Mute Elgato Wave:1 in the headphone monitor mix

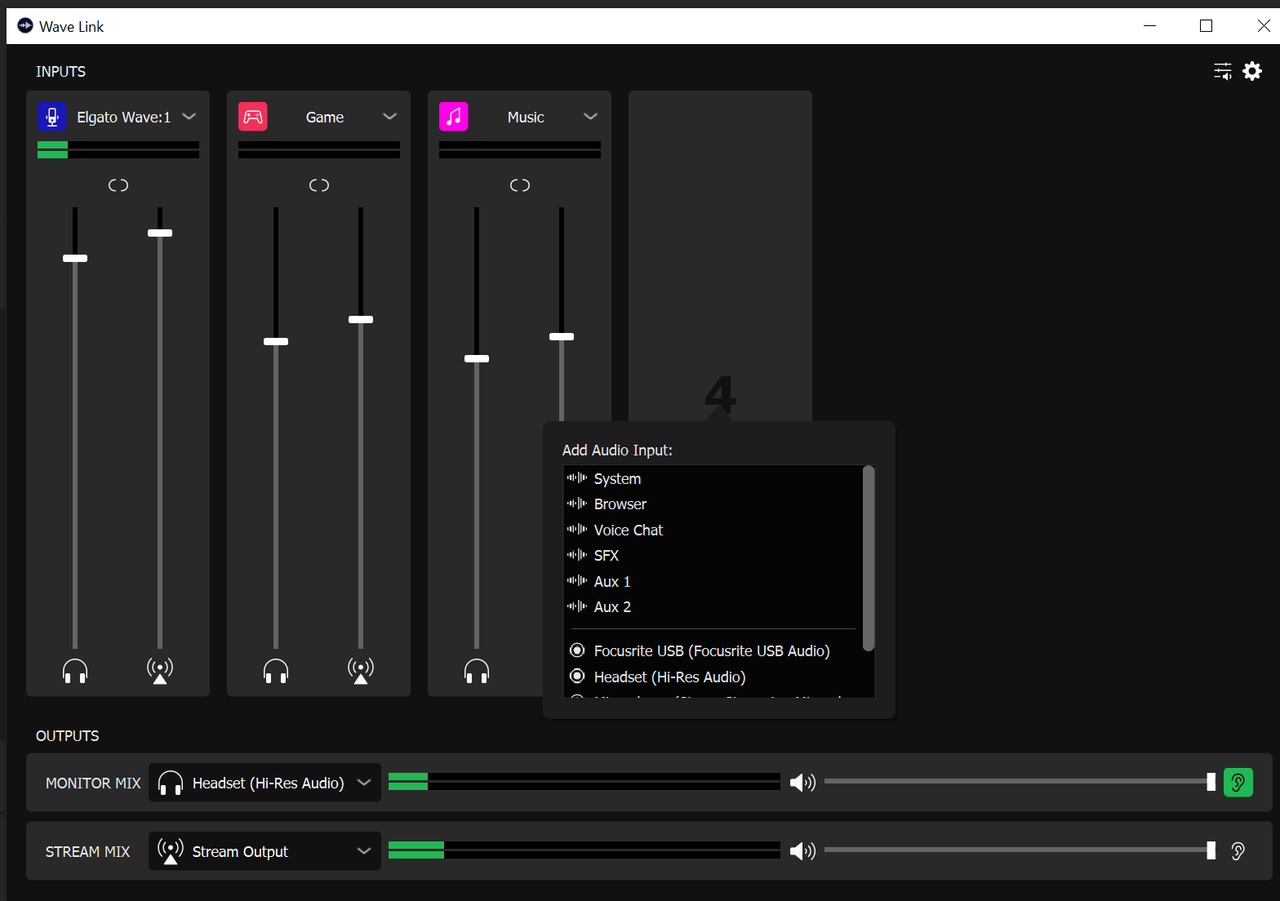click(x=75, y=671)
